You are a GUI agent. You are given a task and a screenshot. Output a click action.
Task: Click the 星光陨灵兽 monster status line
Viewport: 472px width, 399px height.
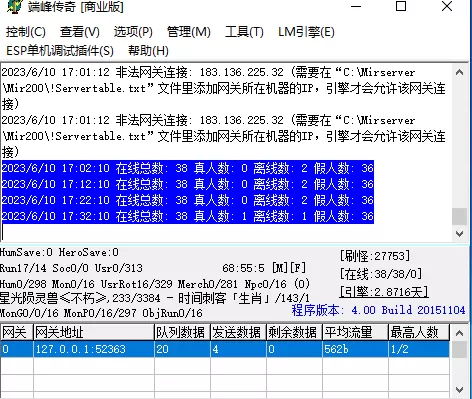click(x=155, y=298)
